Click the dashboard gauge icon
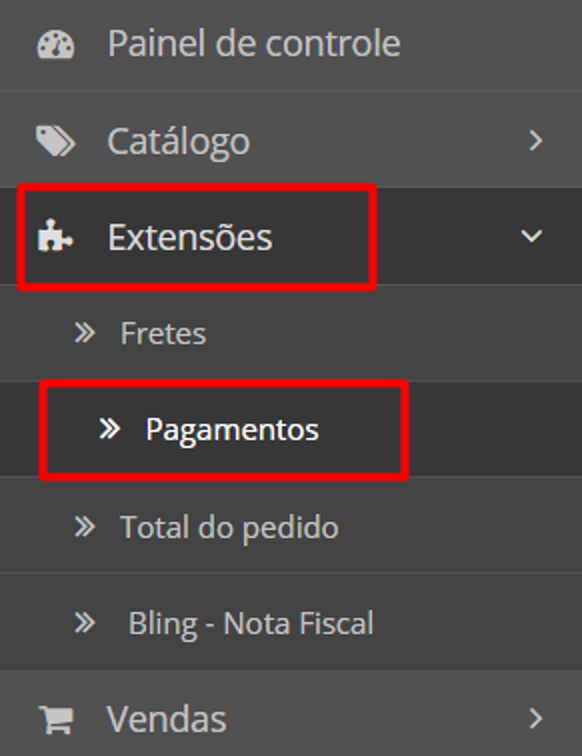 coord(56,45)
